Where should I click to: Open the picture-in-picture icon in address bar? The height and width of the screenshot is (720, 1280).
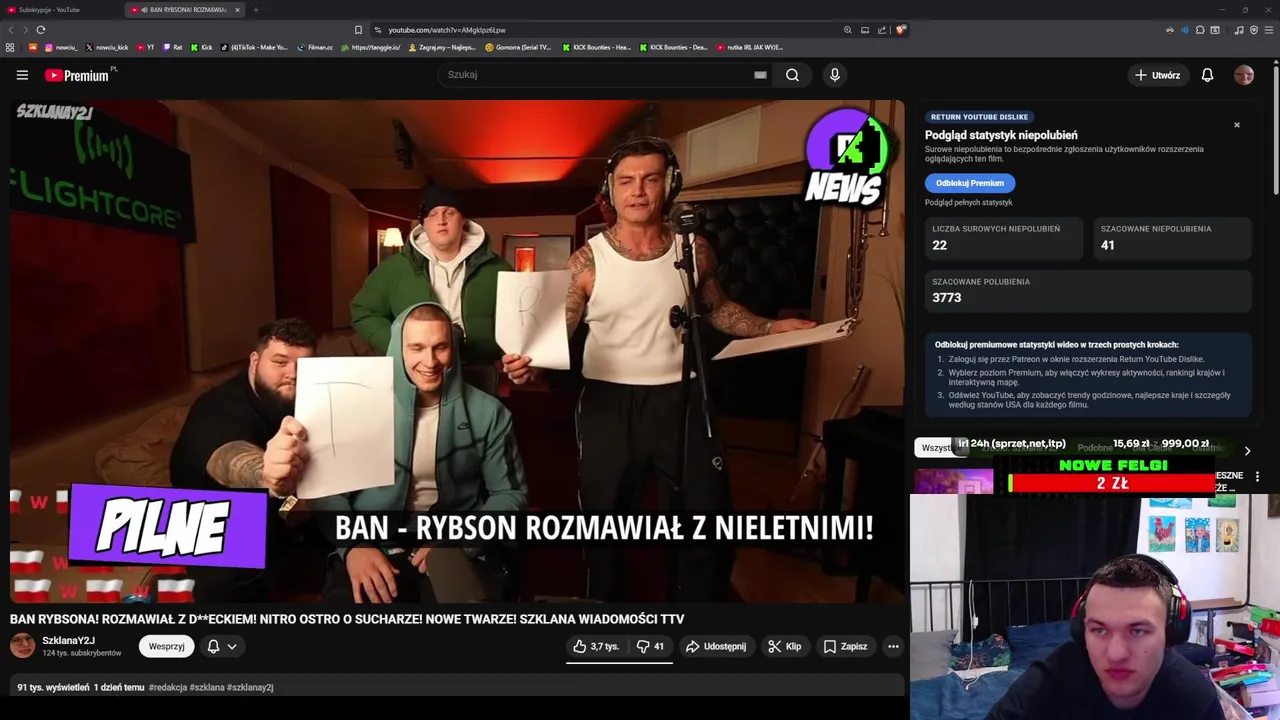click(x=865, y=30)
